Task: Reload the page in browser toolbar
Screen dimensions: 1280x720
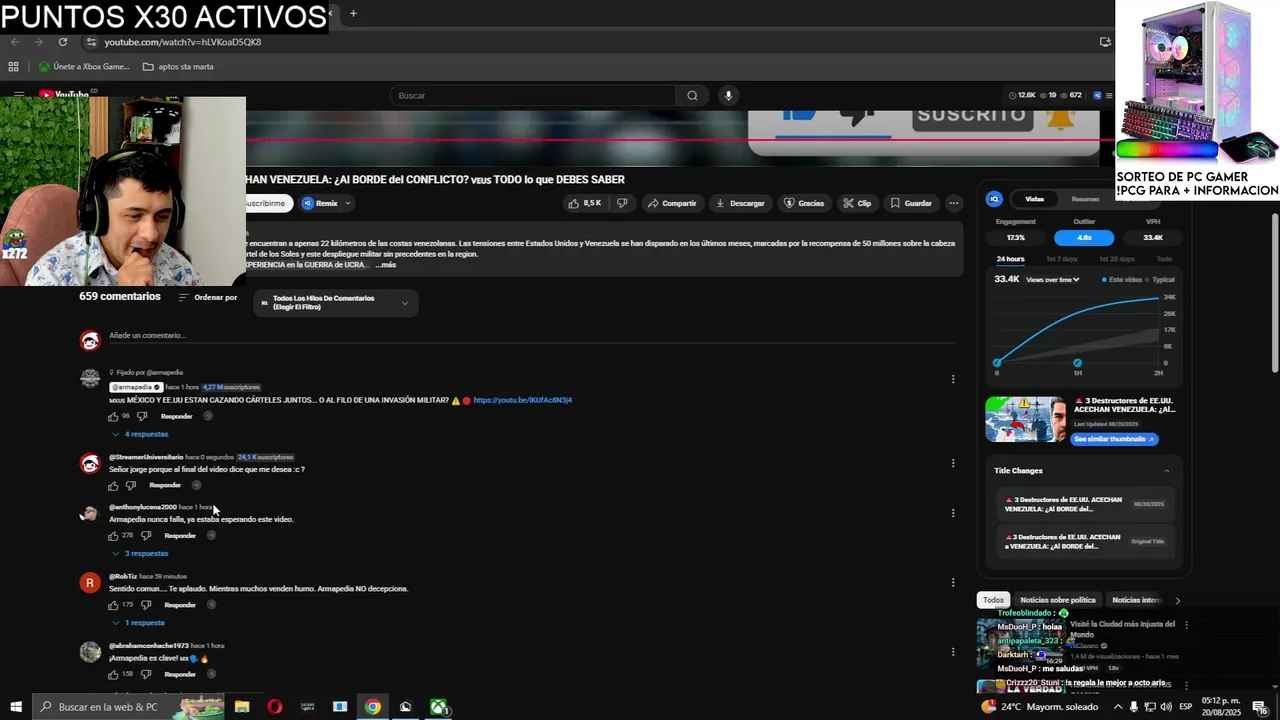Action: tap(63, 42)
